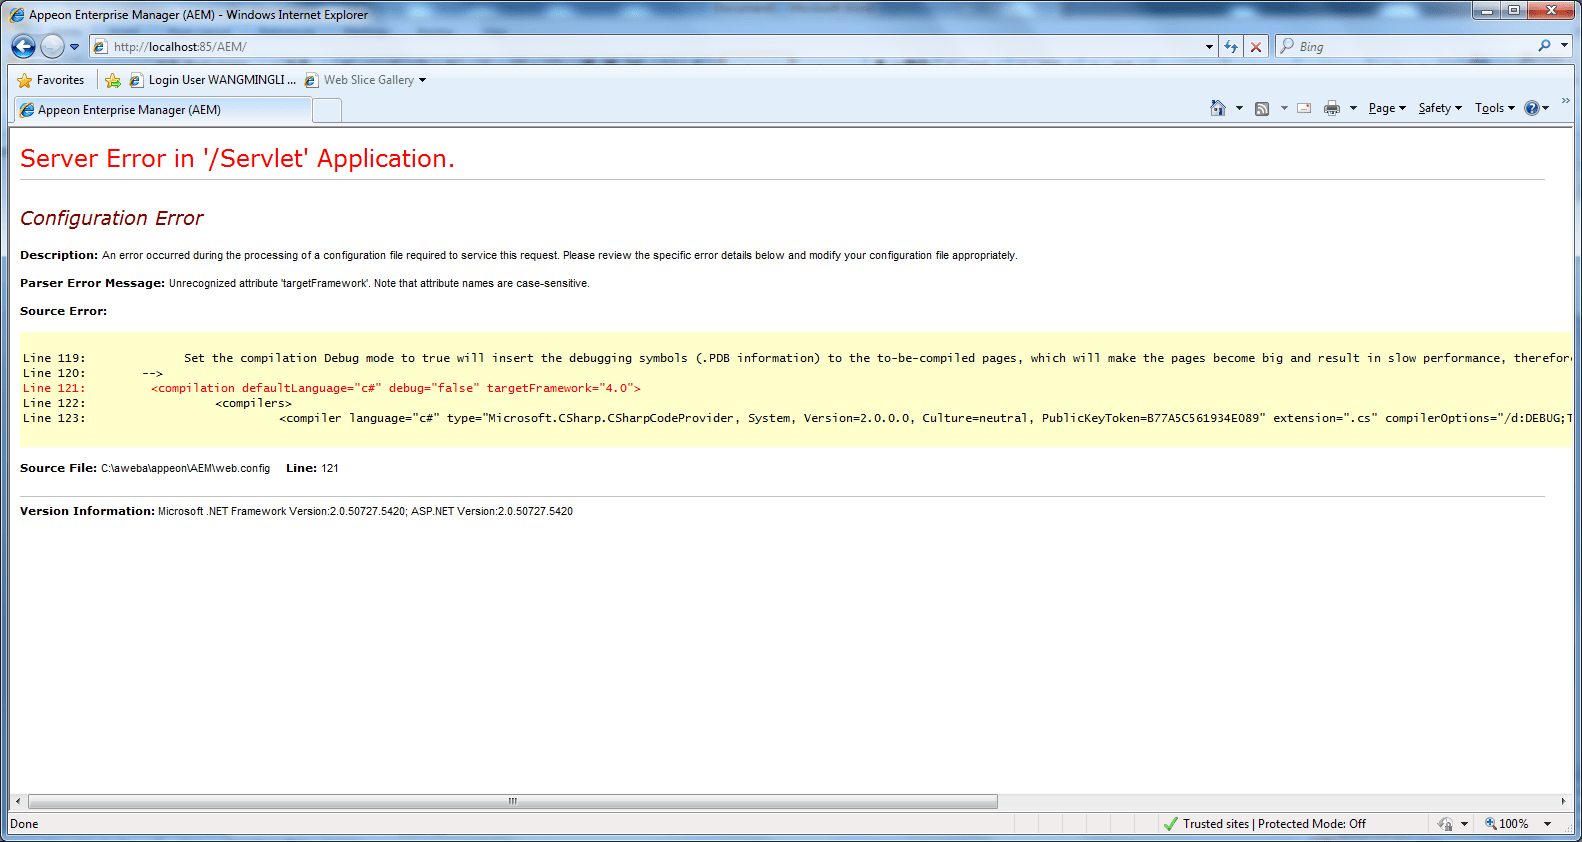This screenshot has width=1582, height=842.
Task: Click the horizontal scrollbar thumb
Action: pyautogui.click(x=513, y=801)
